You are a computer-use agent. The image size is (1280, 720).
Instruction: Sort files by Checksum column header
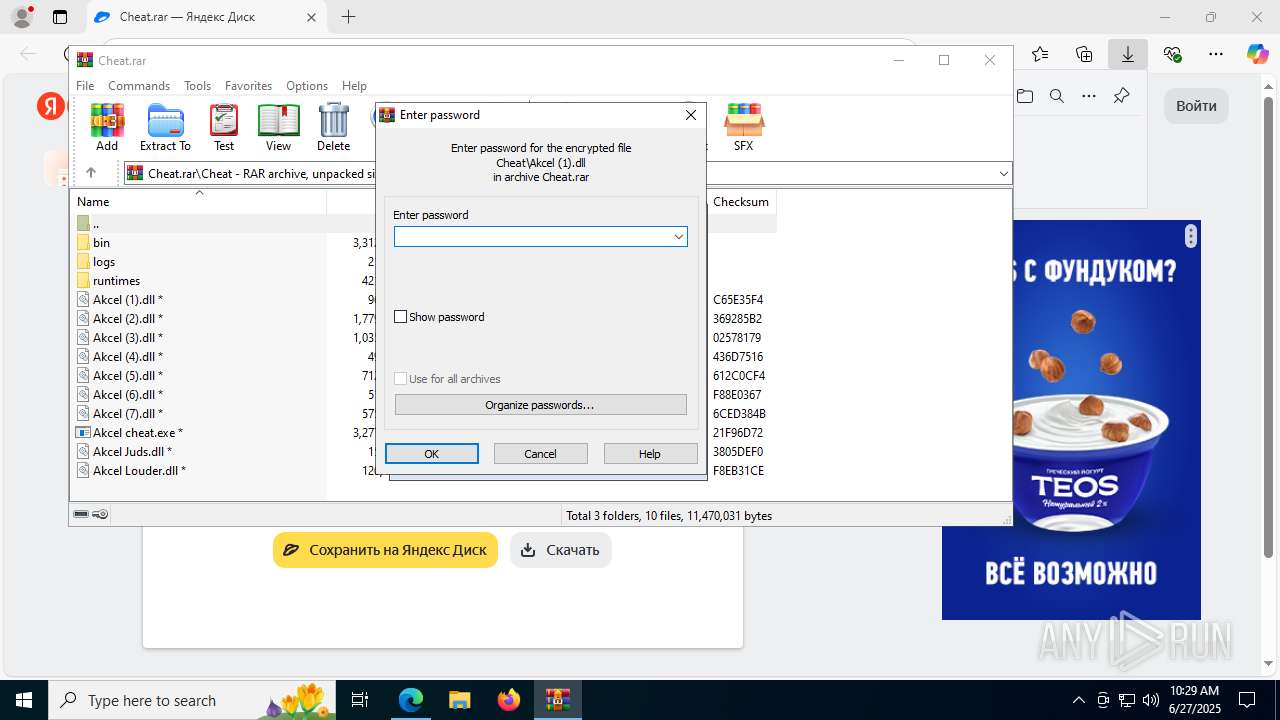pyautogui.click(x=741, y=202)
